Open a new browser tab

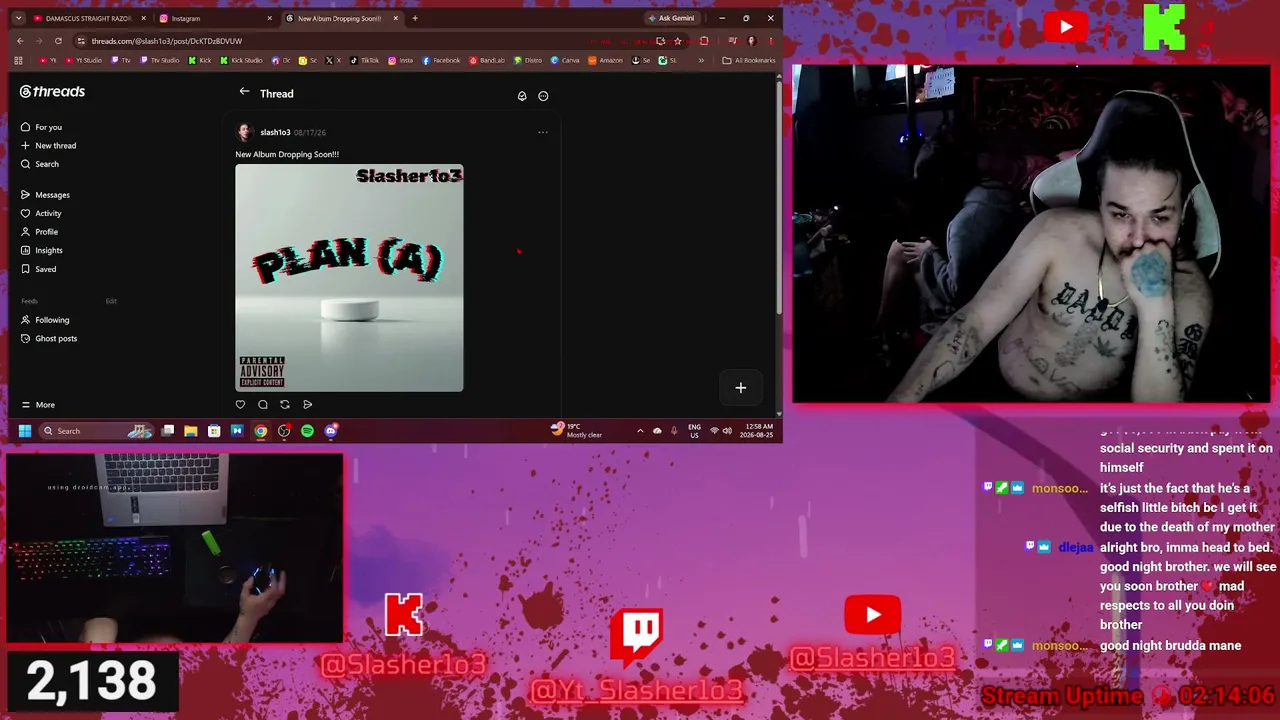point(415,18)
